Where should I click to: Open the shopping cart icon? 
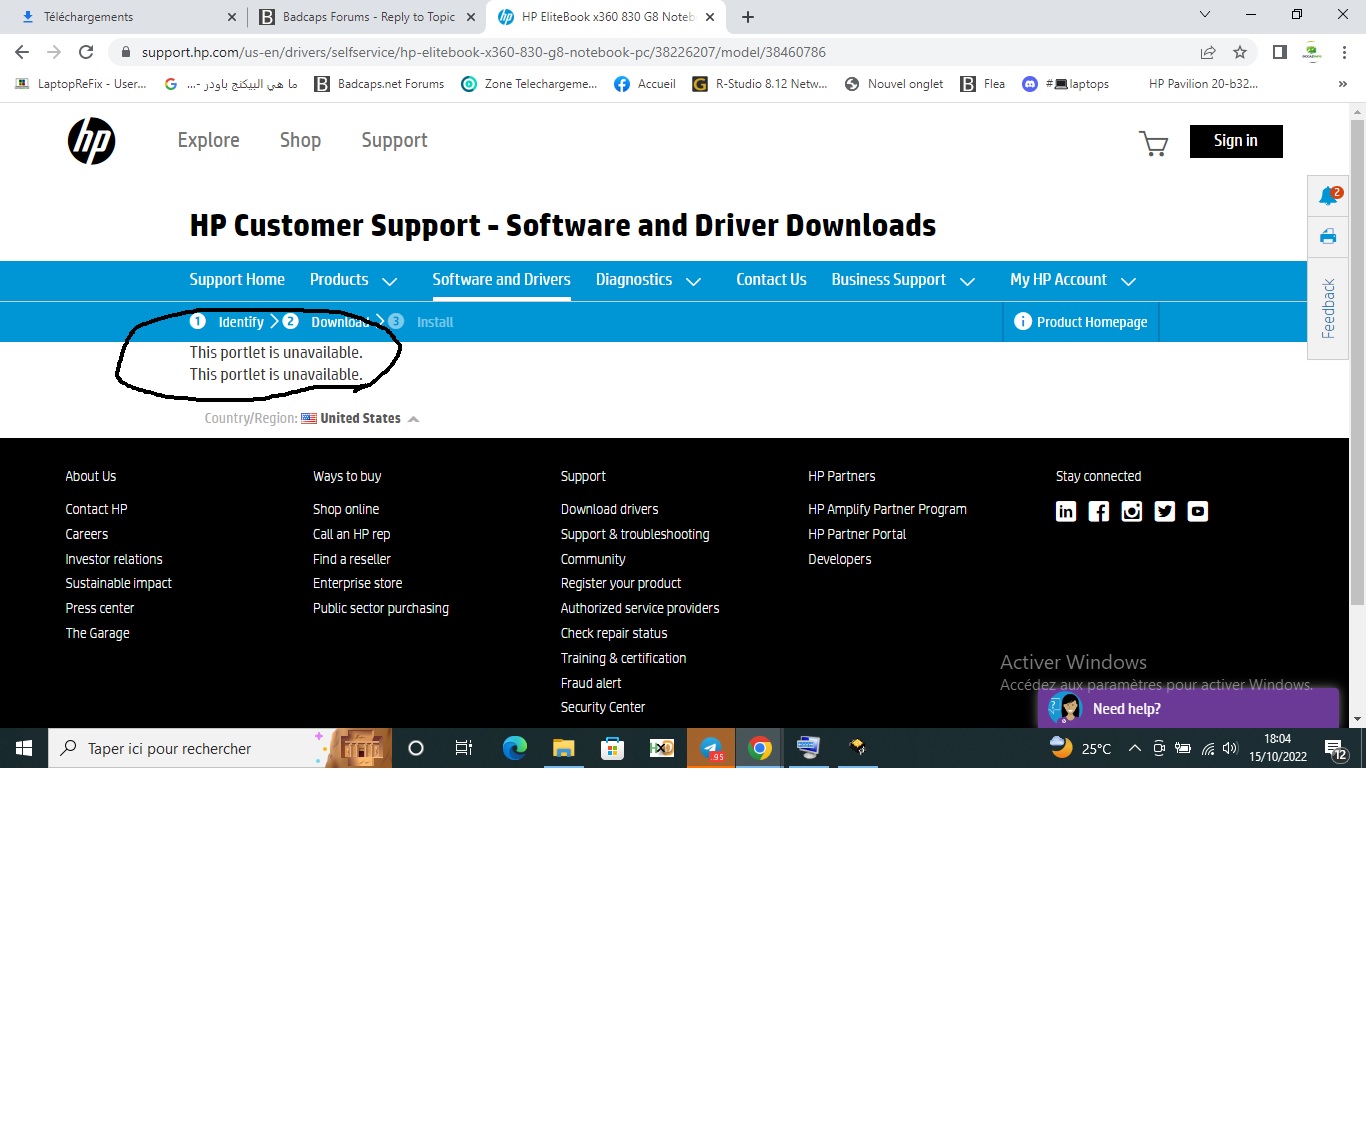pos(1153,144)
